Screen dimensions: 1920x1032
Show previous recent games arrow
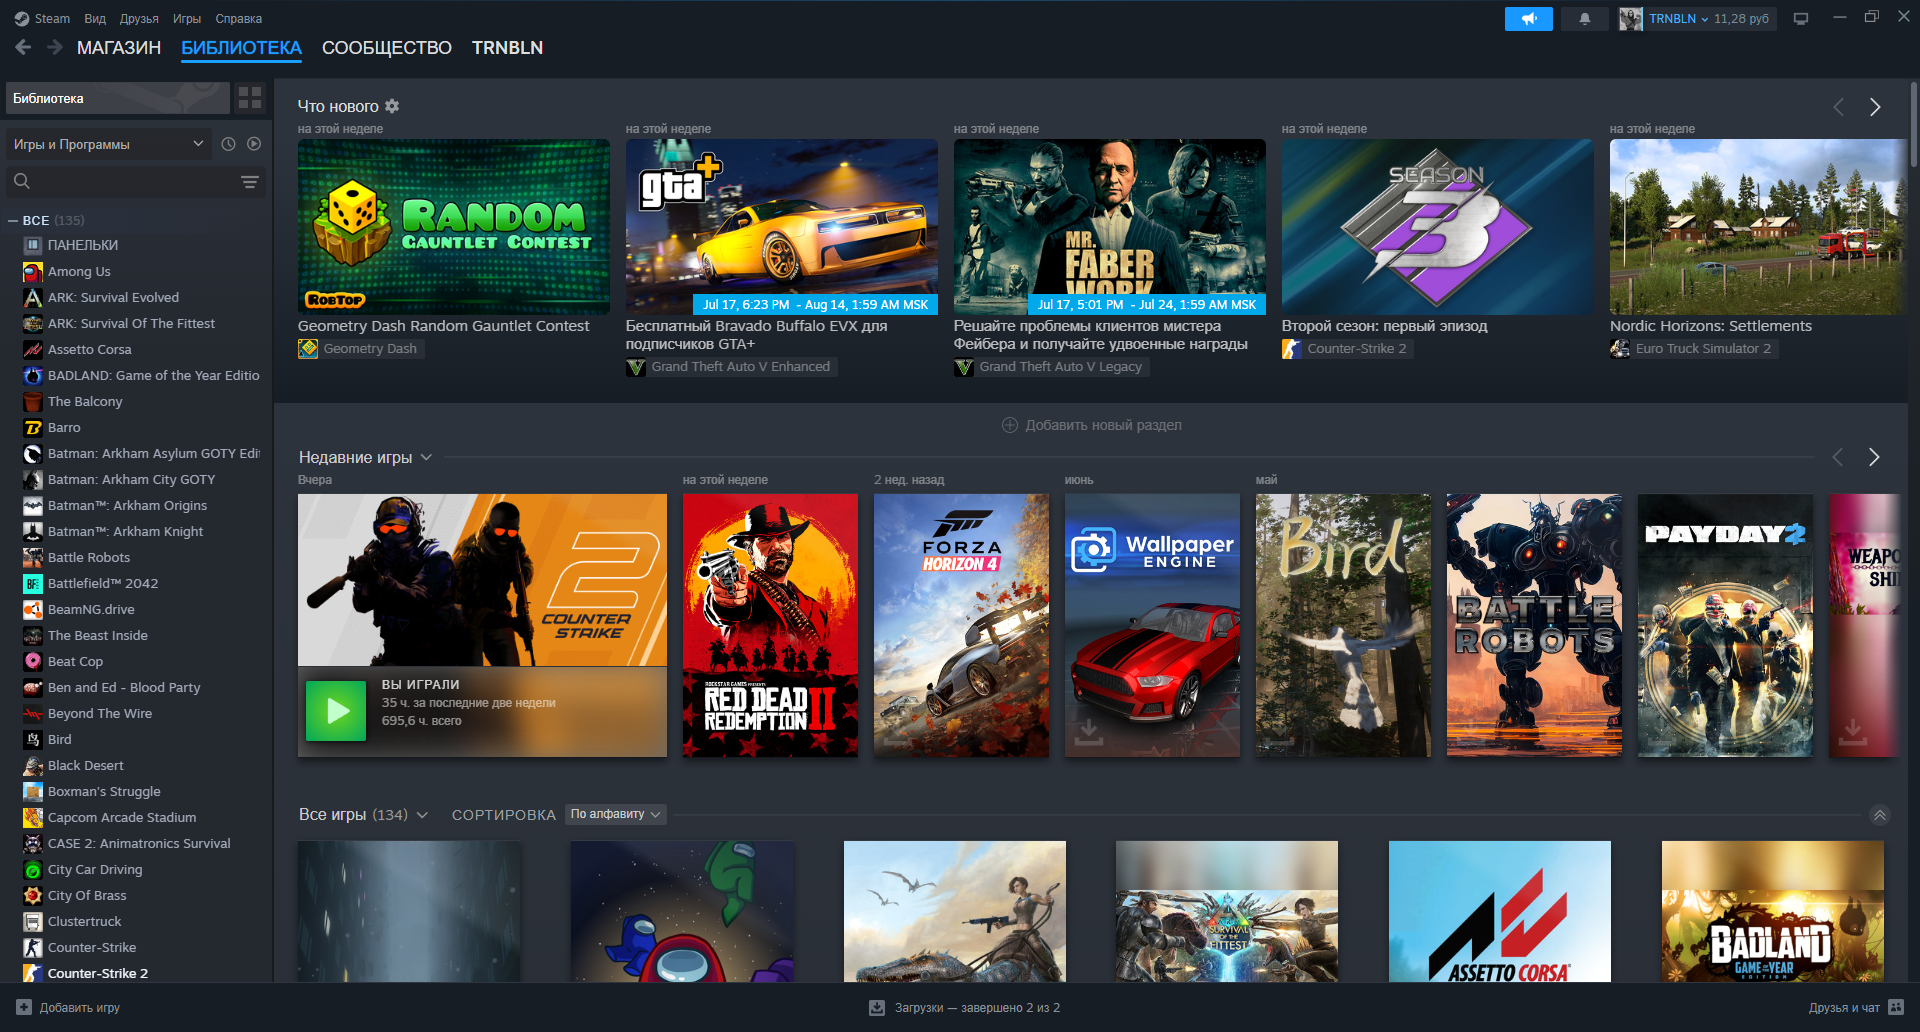coord(1838,457)
